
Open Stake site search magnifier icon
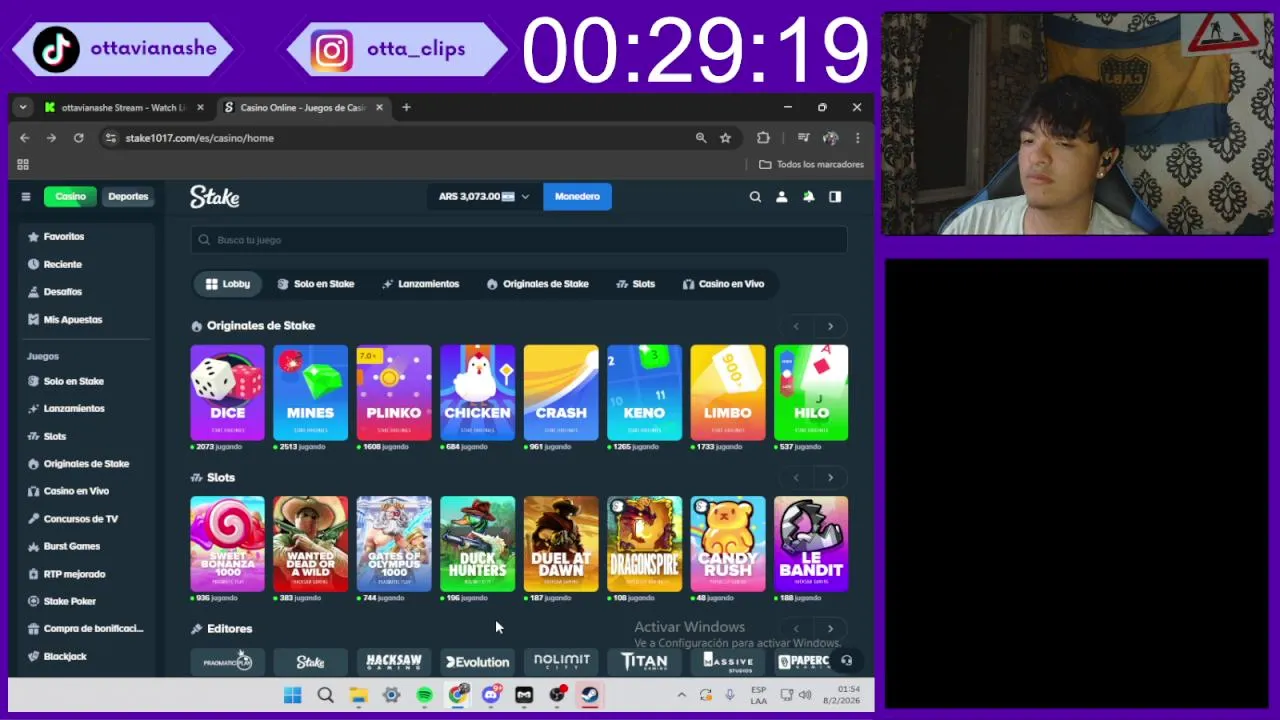pos(755,197)
